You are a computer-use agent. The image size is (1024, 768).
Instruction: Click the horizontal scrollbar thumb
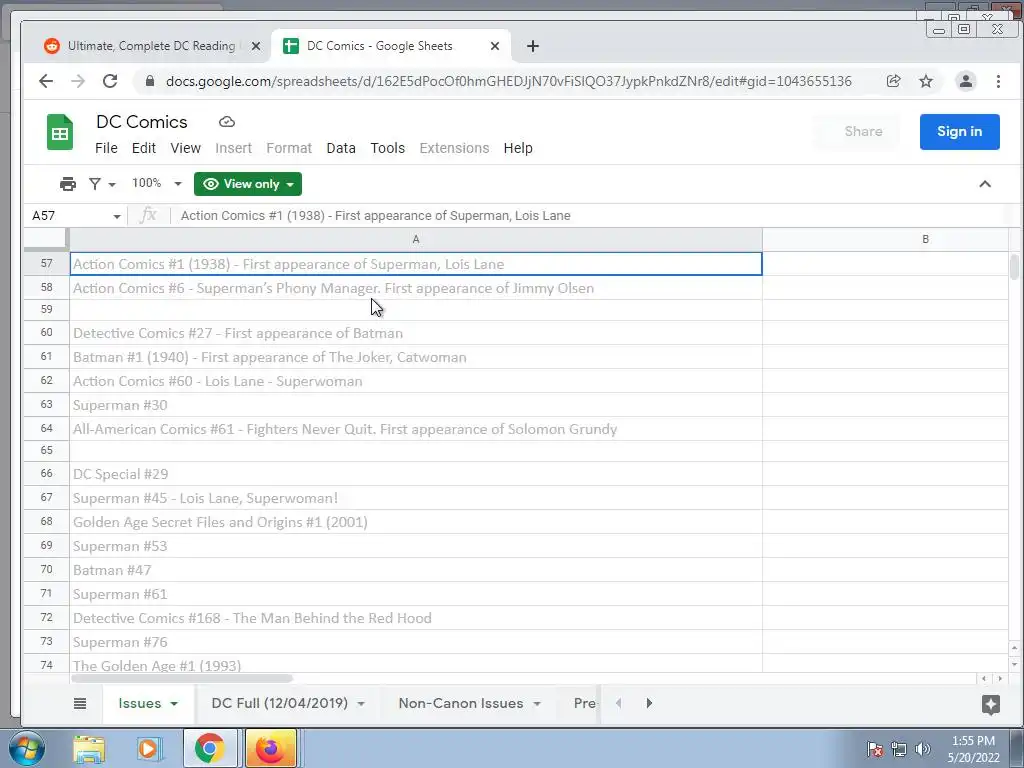point(182,679)
